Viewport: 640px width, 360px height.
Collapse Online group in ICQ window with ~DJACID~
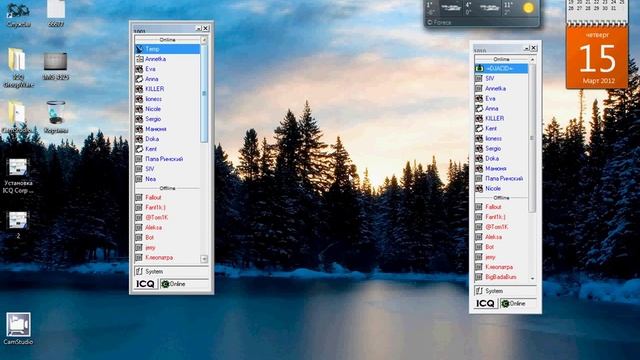point(502,59)
